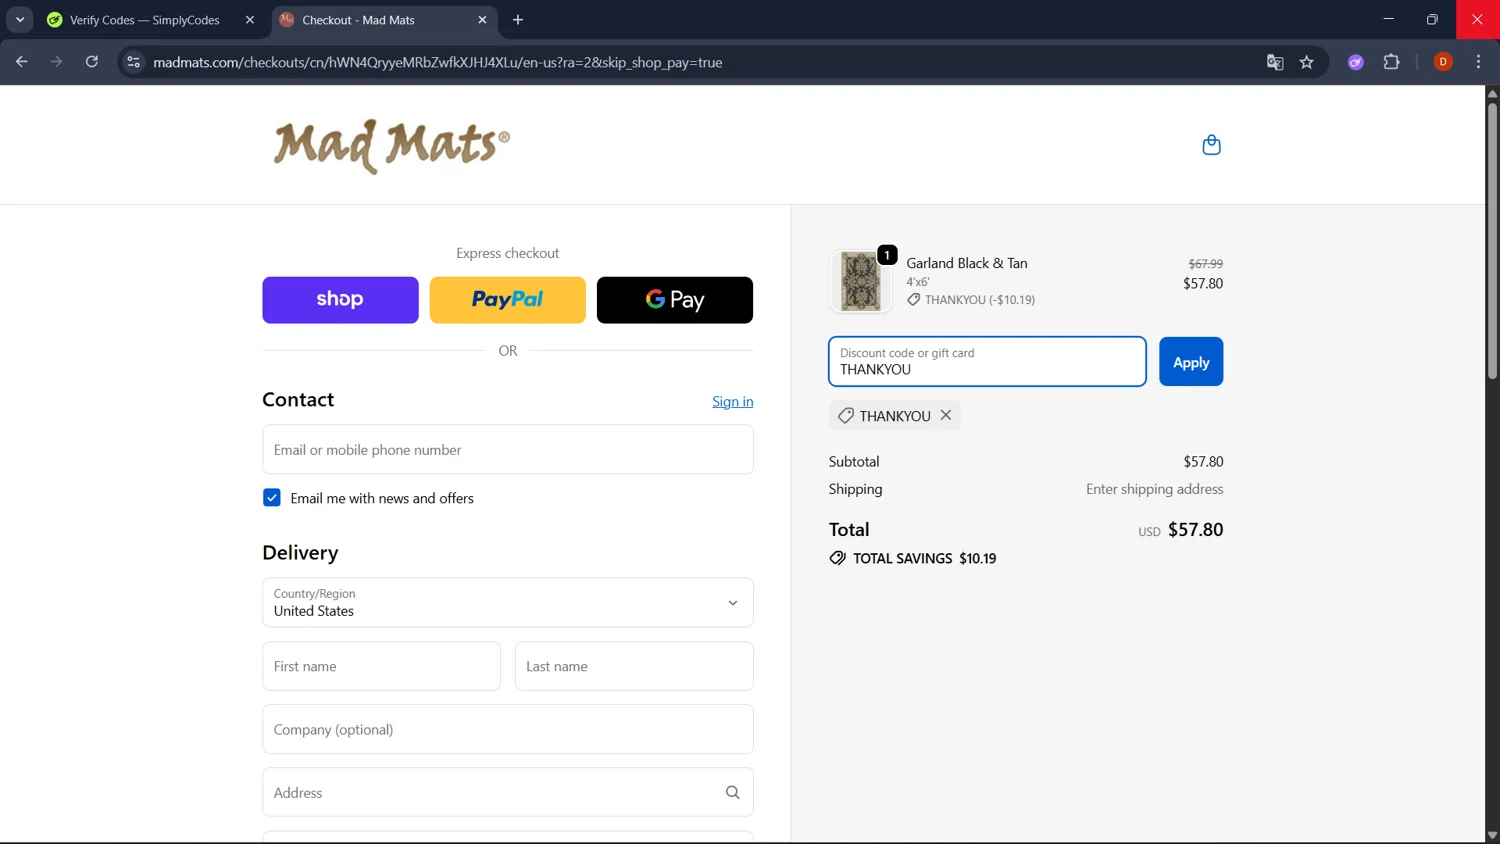The width and height of the screenshot is (1500, 844).
Task: Click the browser back arrow
Action: (22, 62)
